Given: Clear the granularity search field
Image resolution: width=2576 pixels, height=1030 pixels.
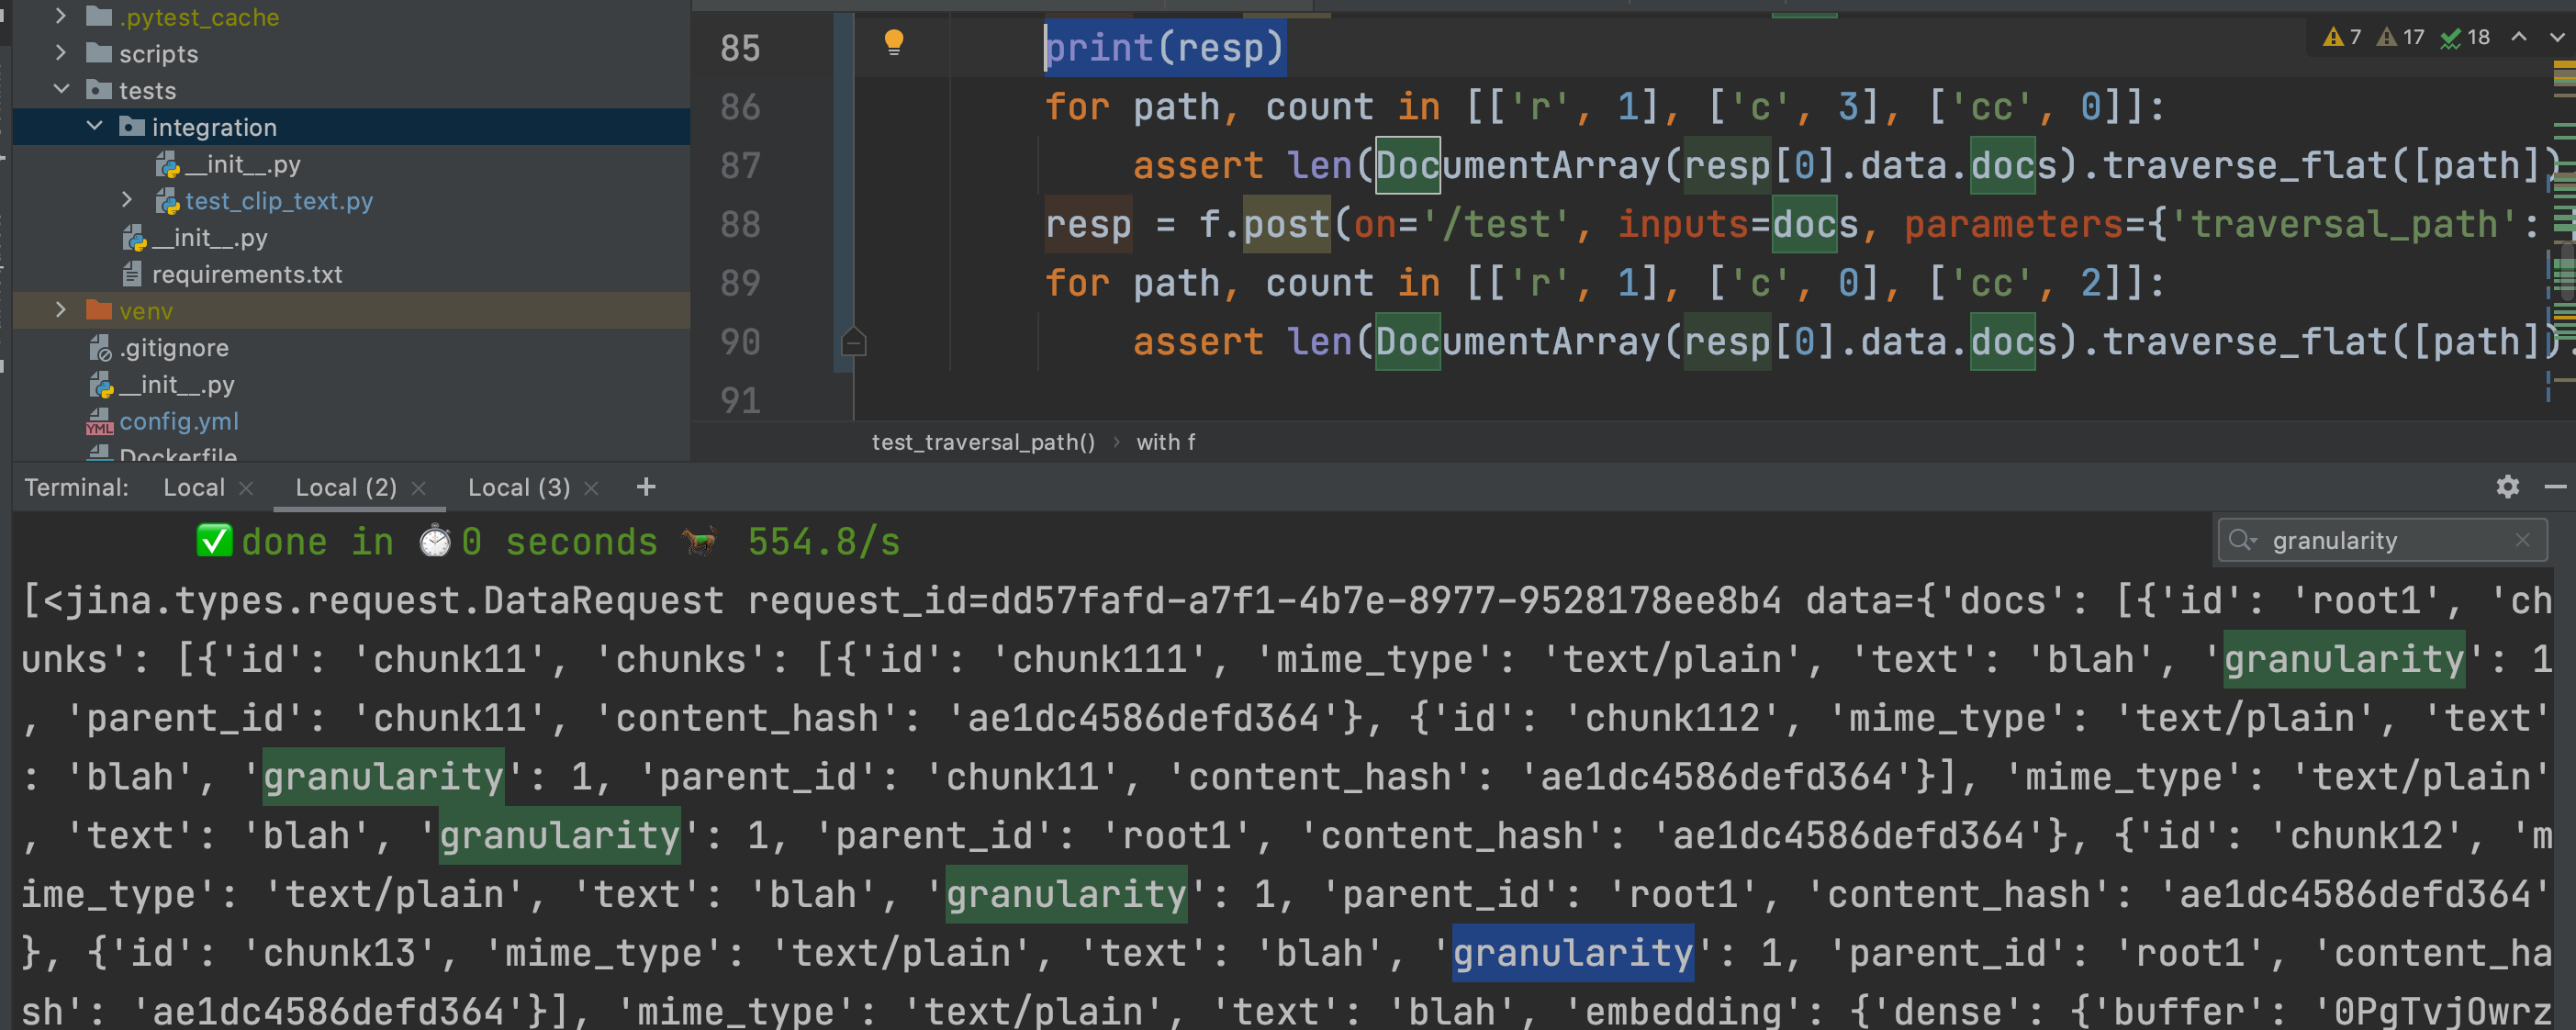Looking at the screenshot, I should [2522, 540].
